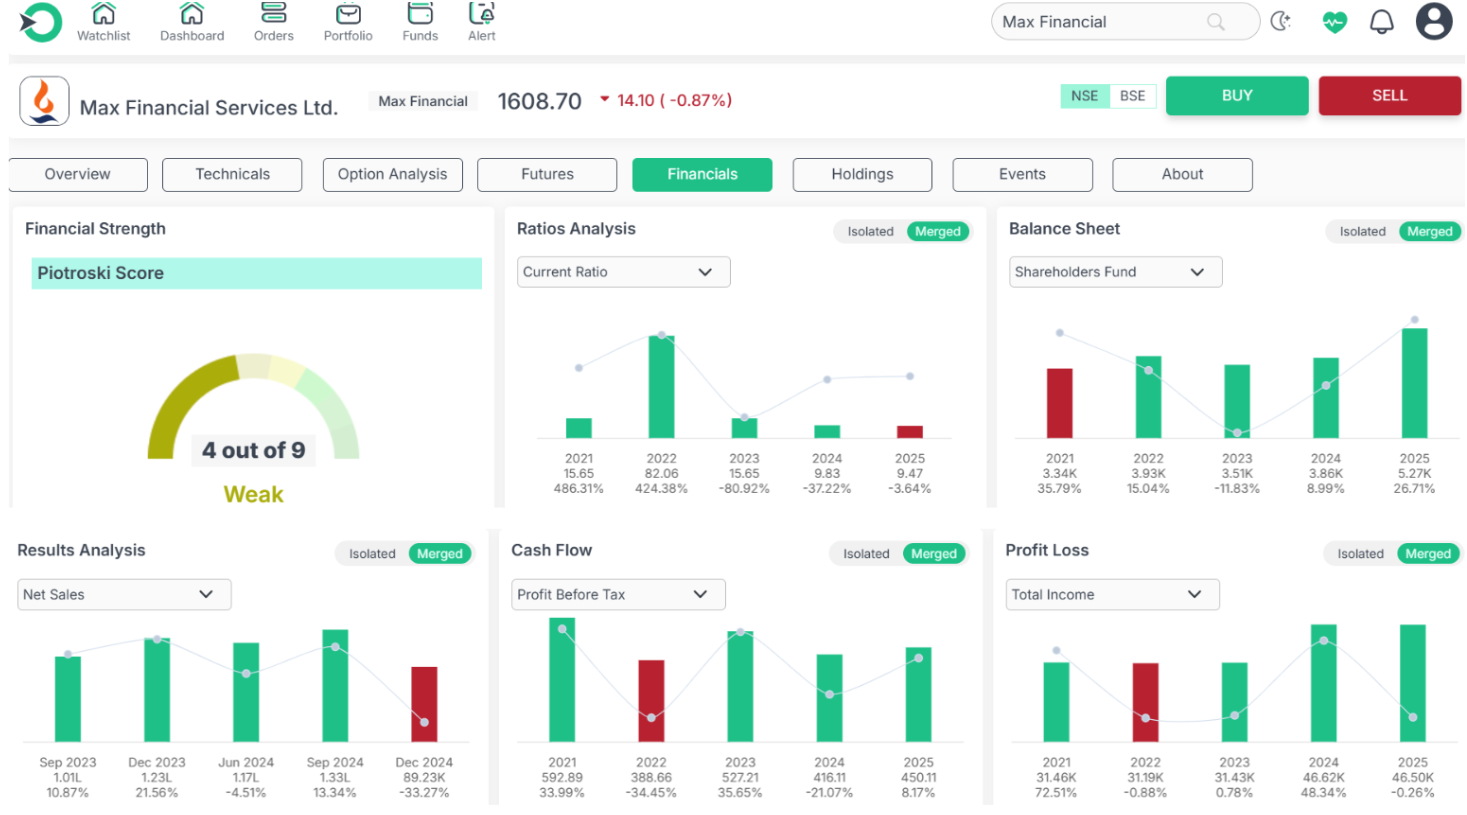This screenshot has height=815, width=1467.
Task: Expand the Current Ratio dropdown
Action: [x=623, y=272]
